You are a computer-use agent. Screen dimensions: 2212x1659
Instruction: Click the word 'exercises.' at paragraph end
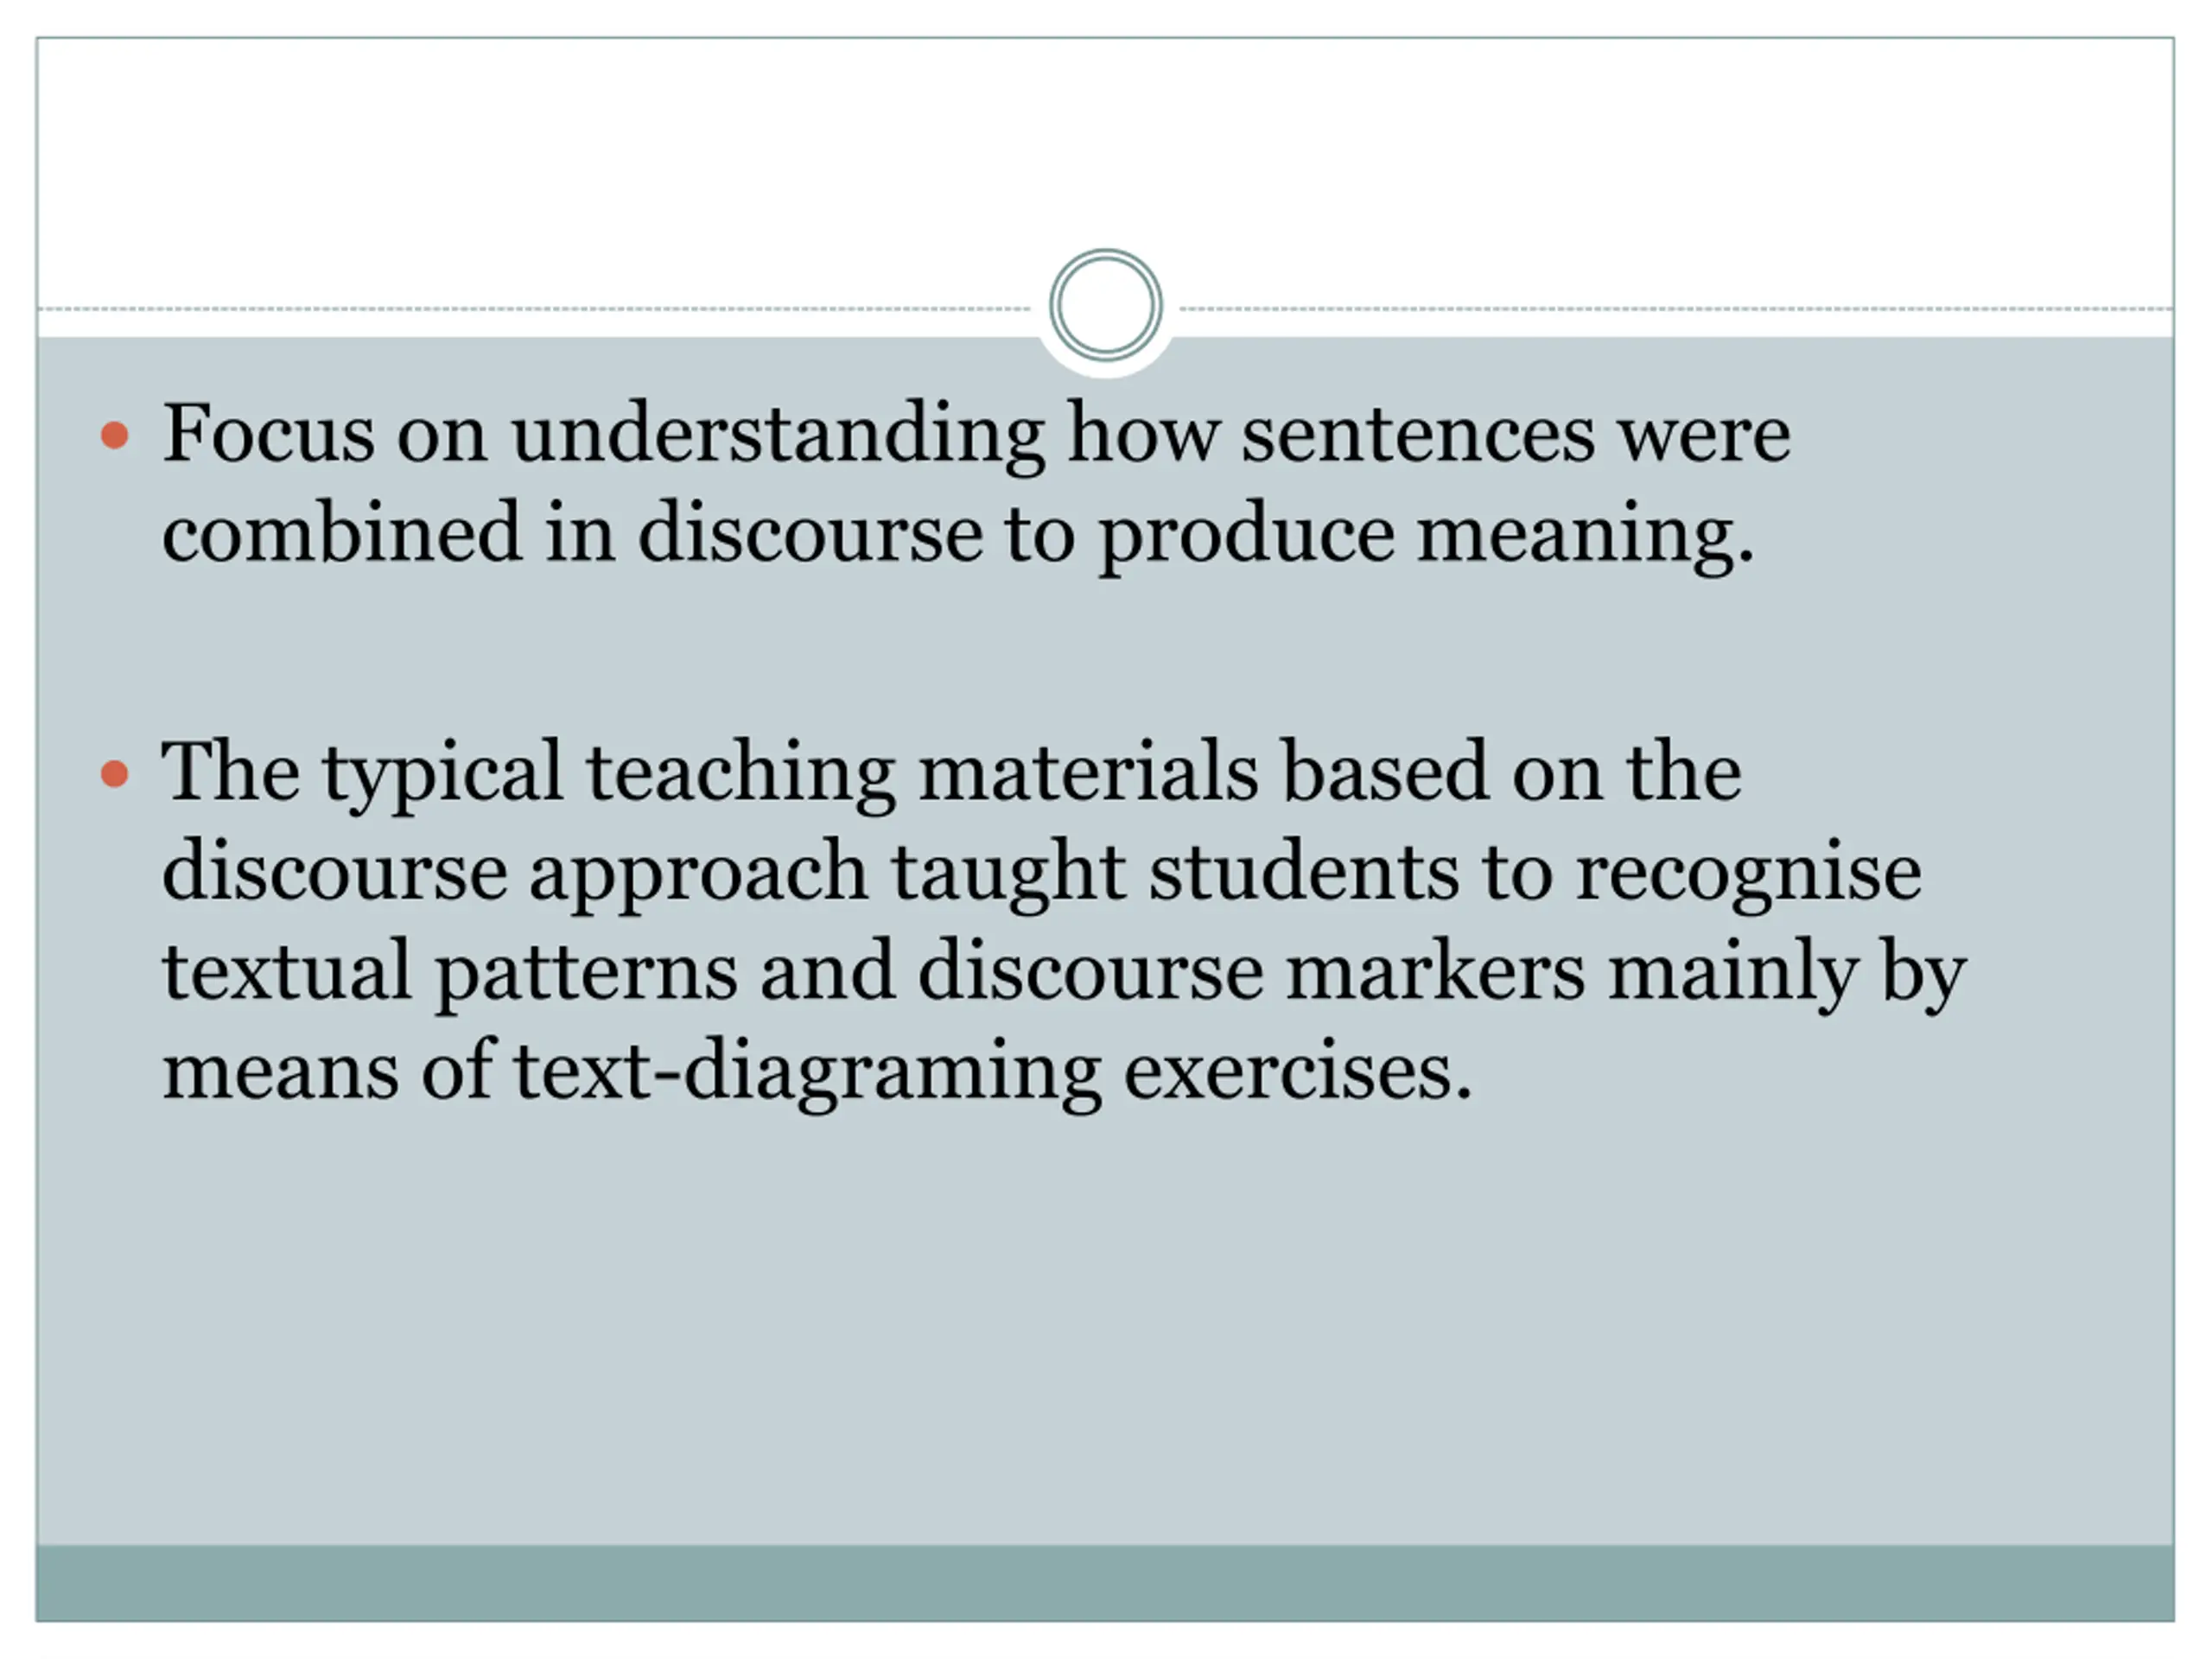[1298, 1072]
